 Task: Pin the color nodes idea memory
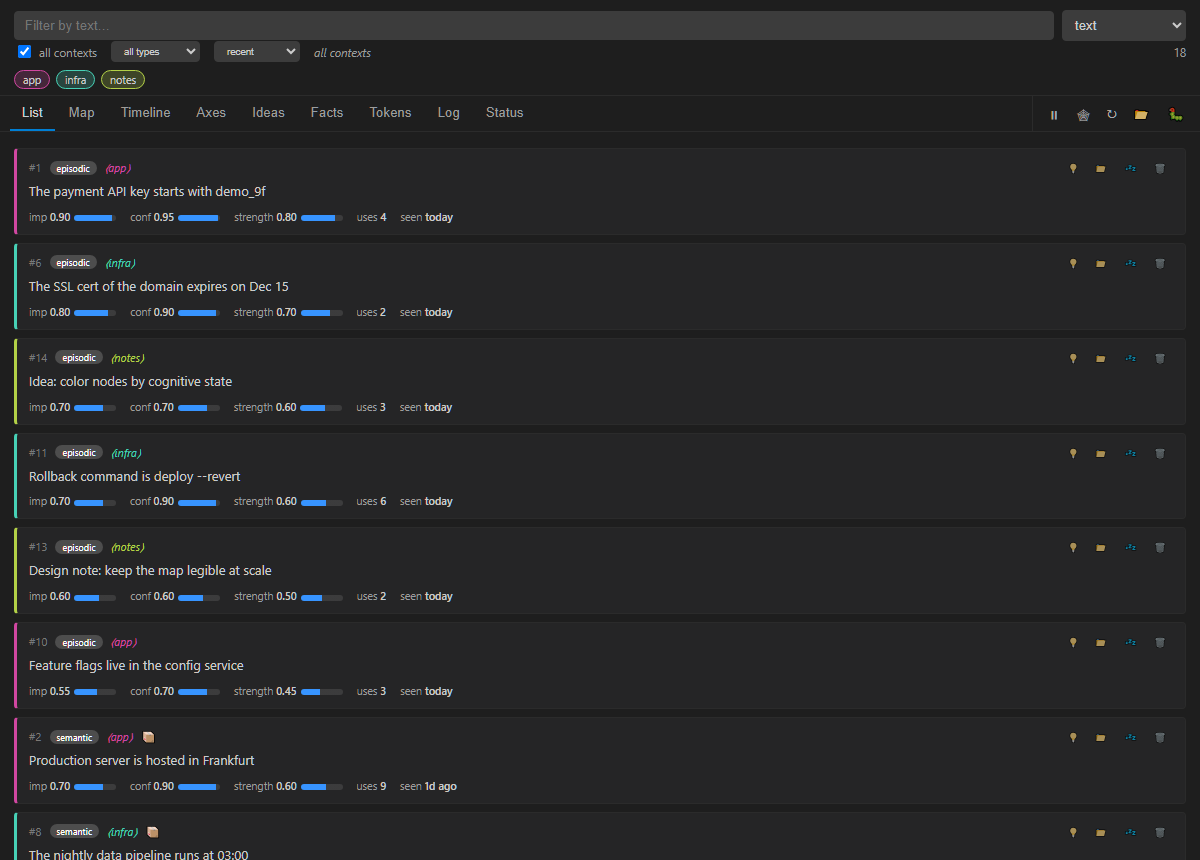pos(1073,358)
